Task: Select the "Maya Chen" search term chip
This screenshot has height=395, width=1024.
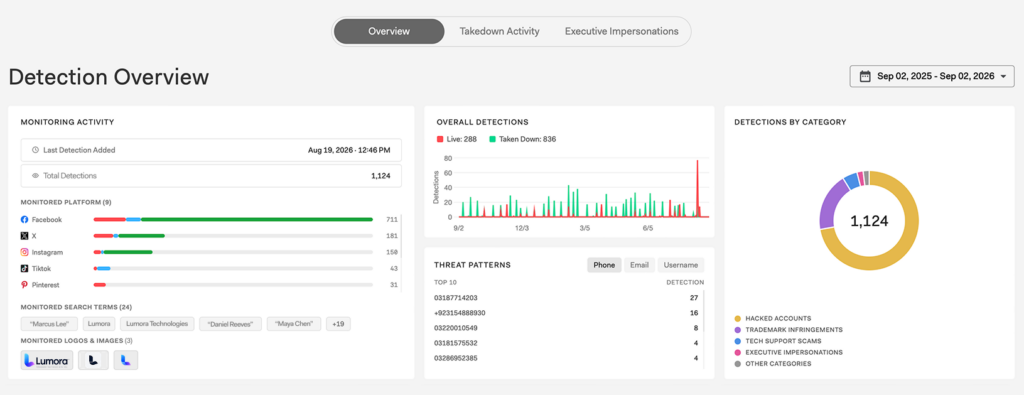Action: click(x=294, y=324)
